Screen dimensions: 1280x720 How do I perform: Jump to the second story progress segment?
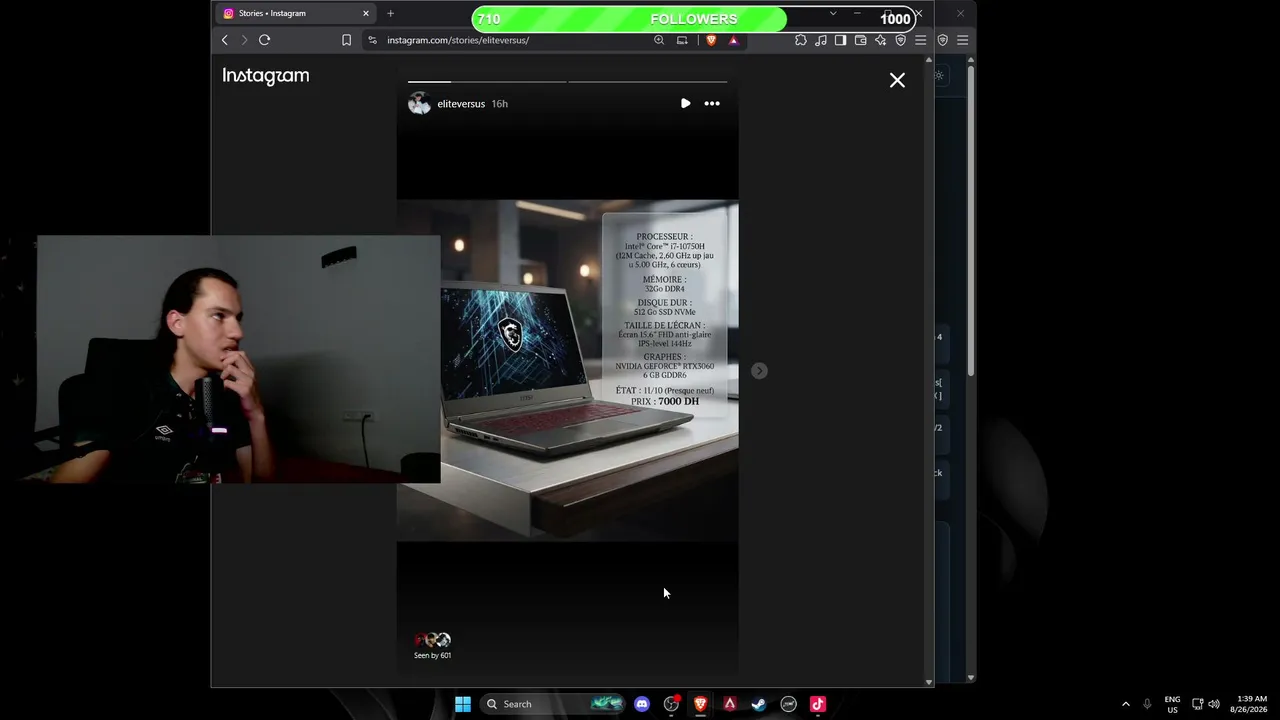pos(647,81)
